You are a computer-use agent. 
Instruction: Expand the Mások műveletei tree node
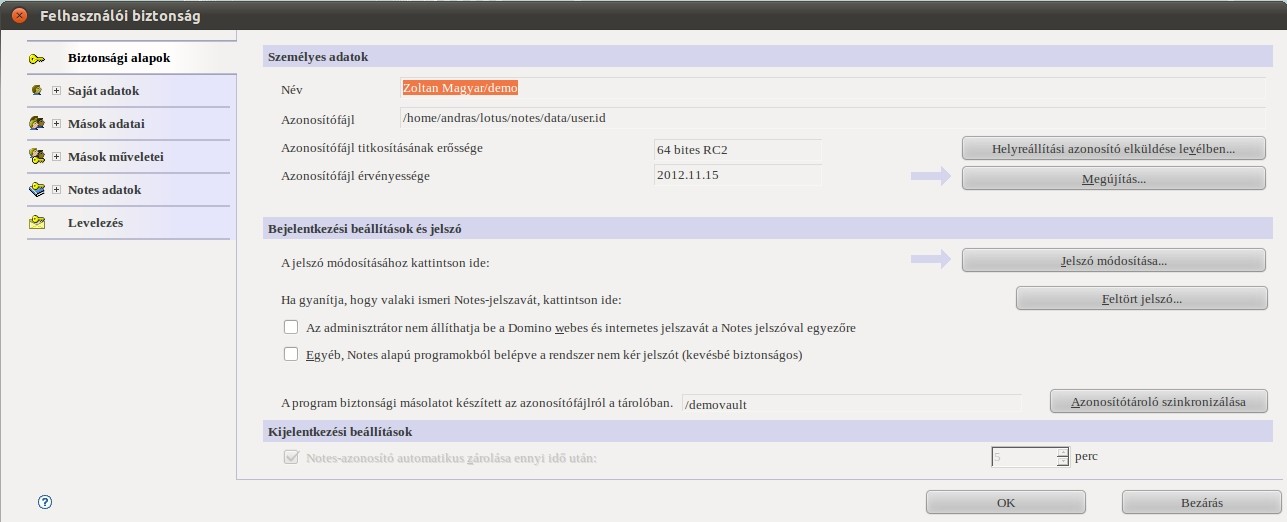pos(57,157)
